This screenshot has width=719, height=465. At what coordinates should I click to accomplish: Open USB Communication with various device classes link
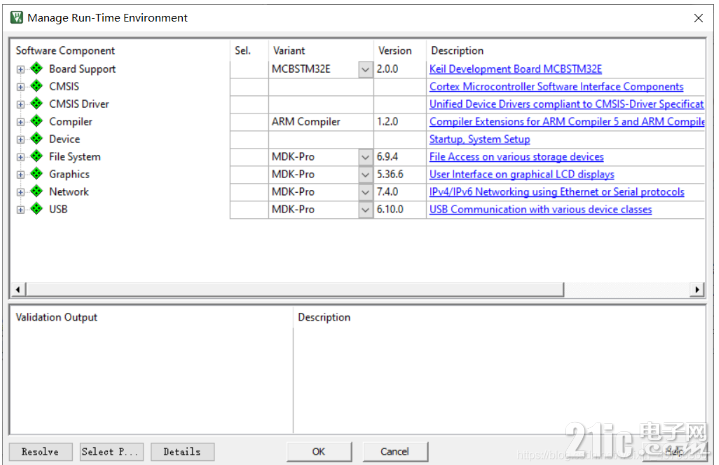[541, 210]
